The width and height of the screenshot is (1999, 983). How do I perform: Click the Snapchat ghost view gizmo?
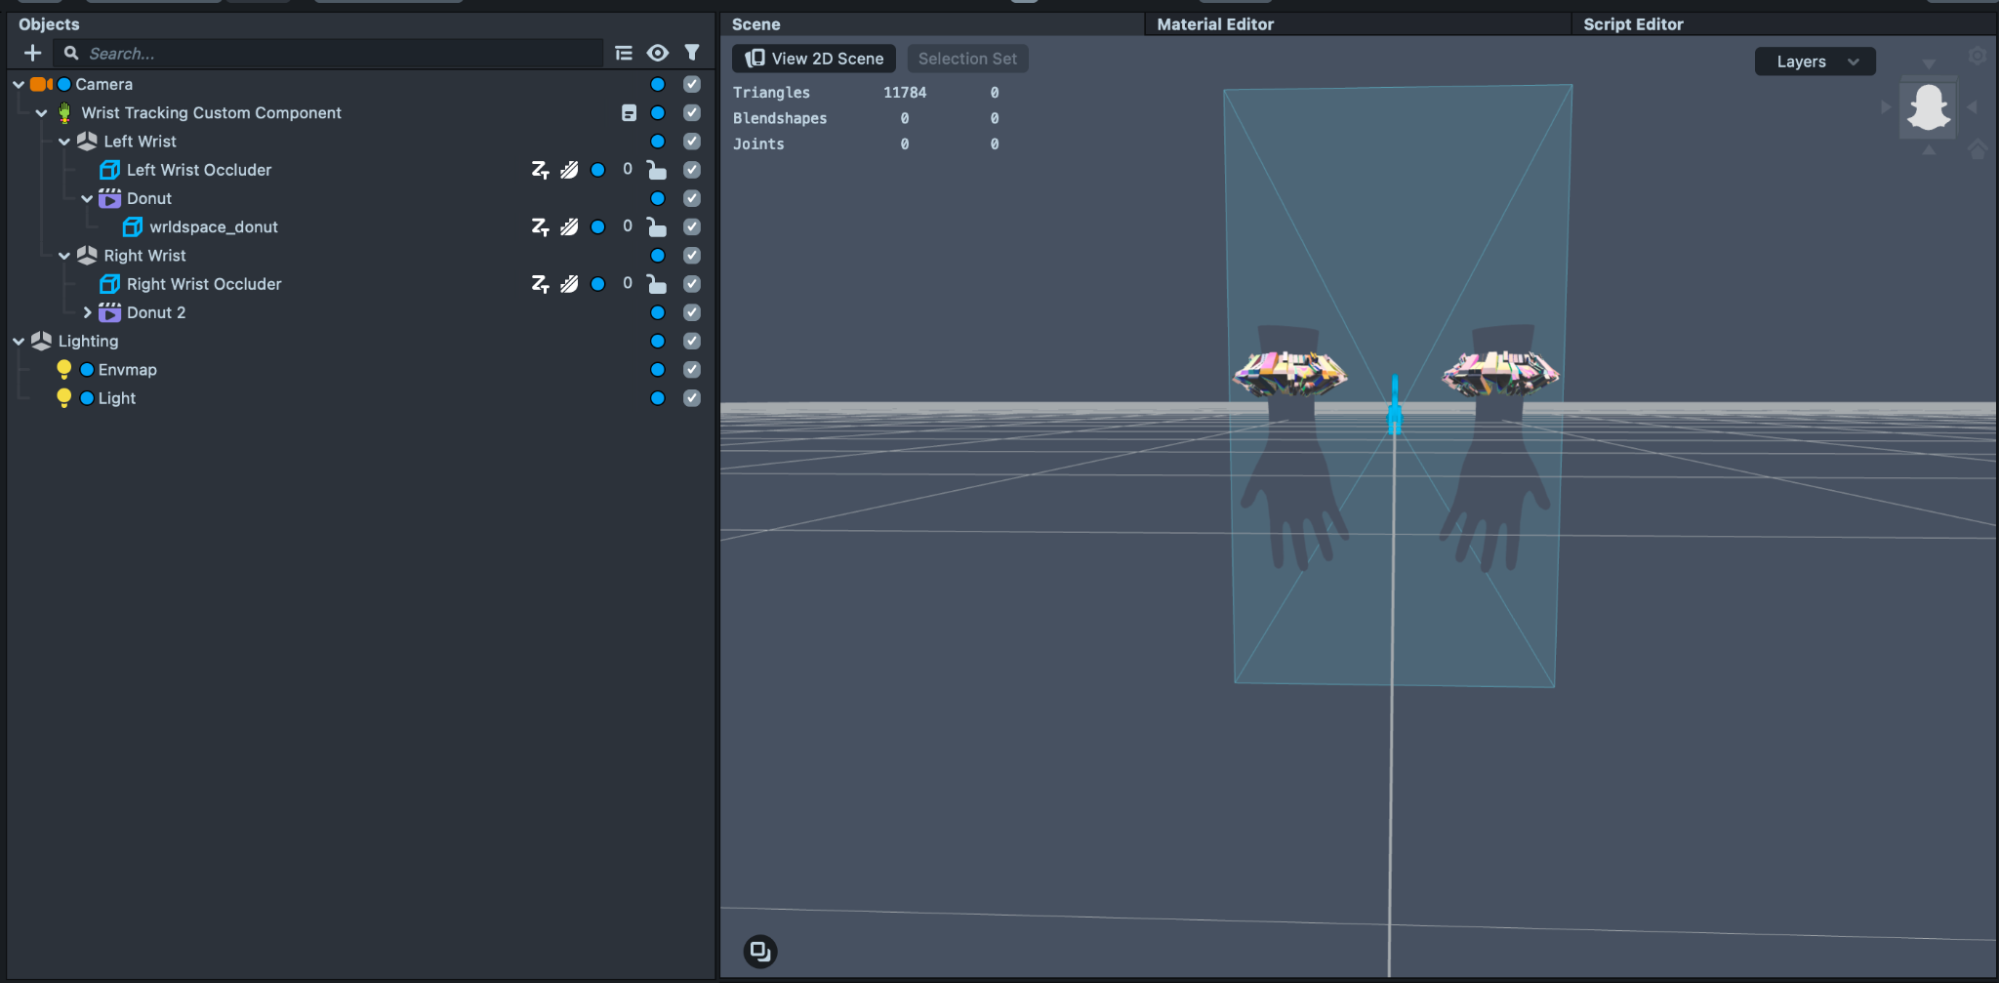[1928, 107]
